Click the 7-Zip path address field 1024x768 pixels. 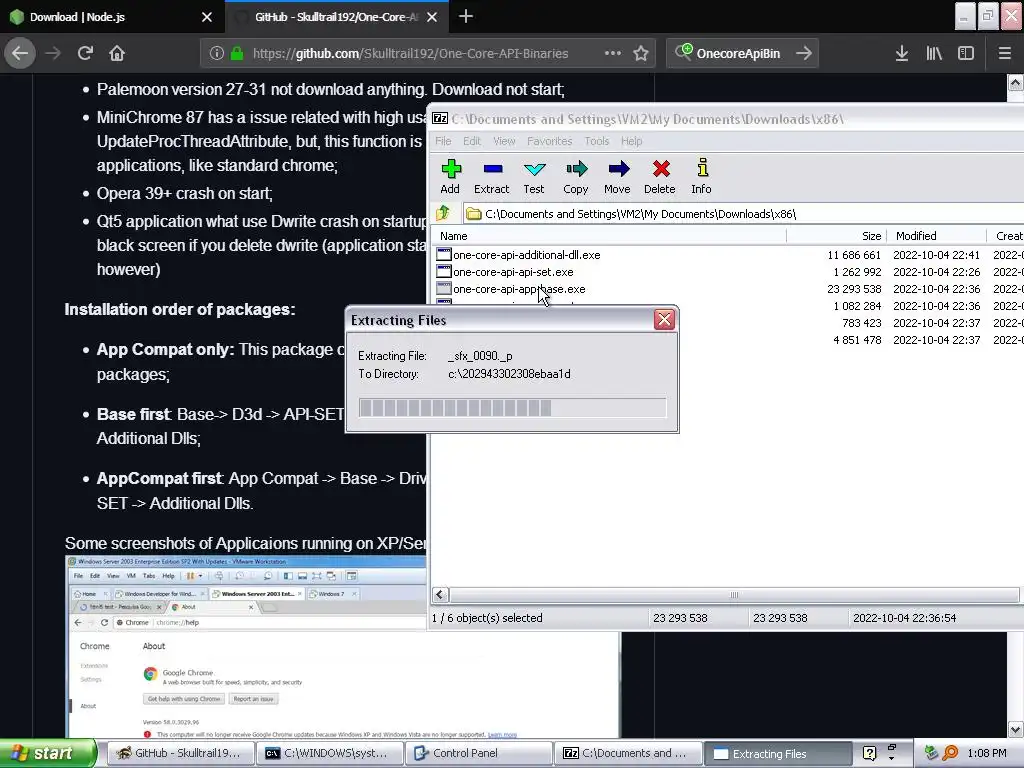[x=743, y=214]
